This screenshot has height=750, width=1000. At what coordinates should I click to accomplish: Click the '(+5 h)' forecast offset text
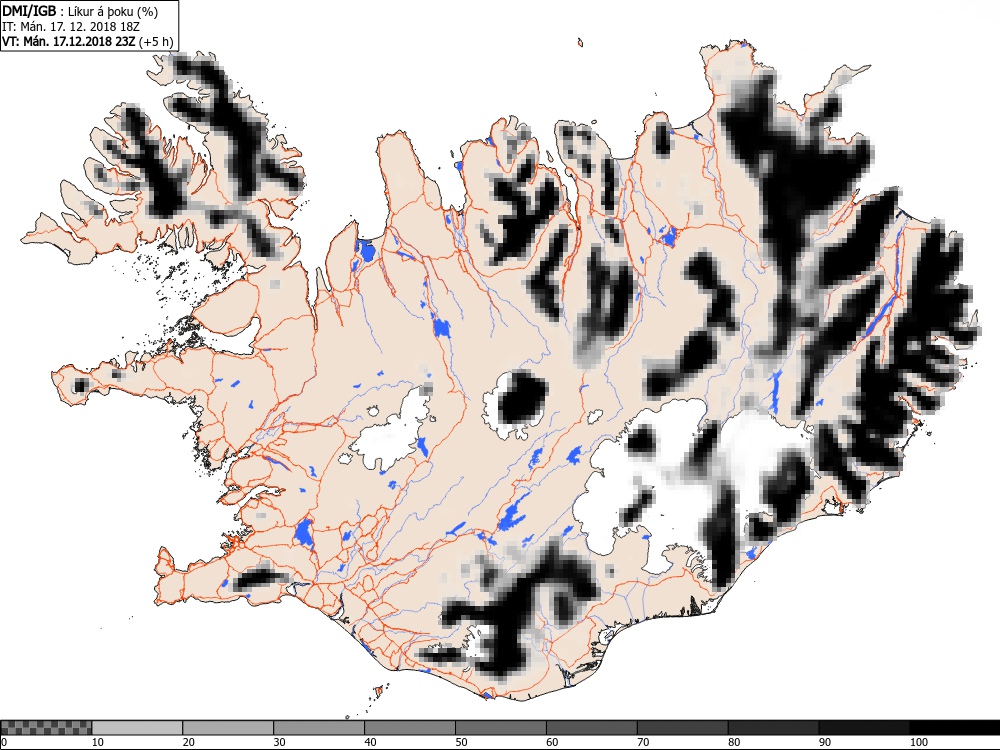pyautogui.click(x=156, y=41)
